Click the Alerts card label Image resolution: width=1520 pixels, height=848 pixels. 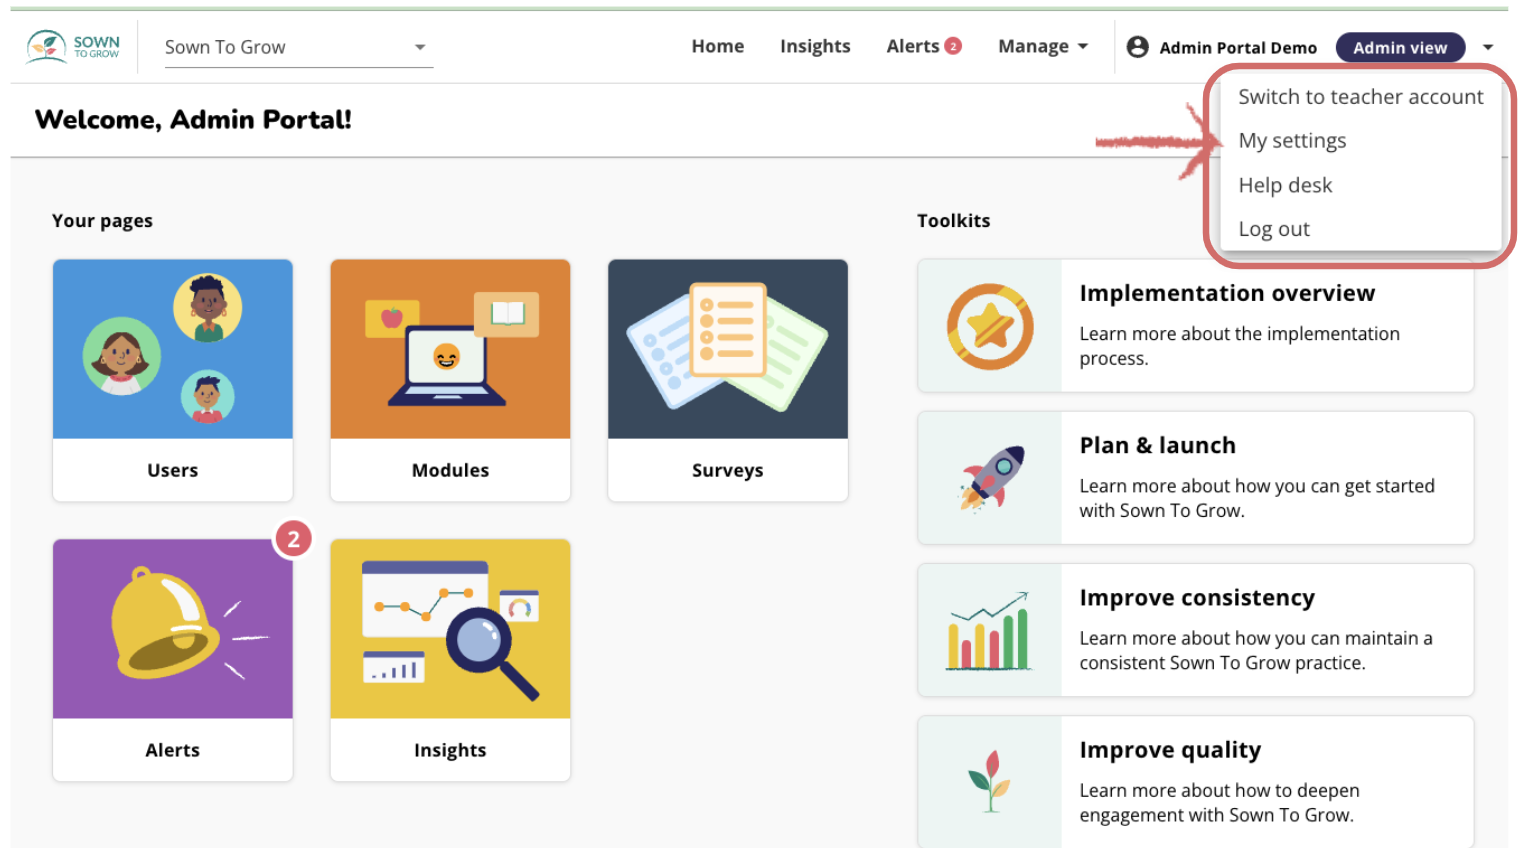coord(172,750)
